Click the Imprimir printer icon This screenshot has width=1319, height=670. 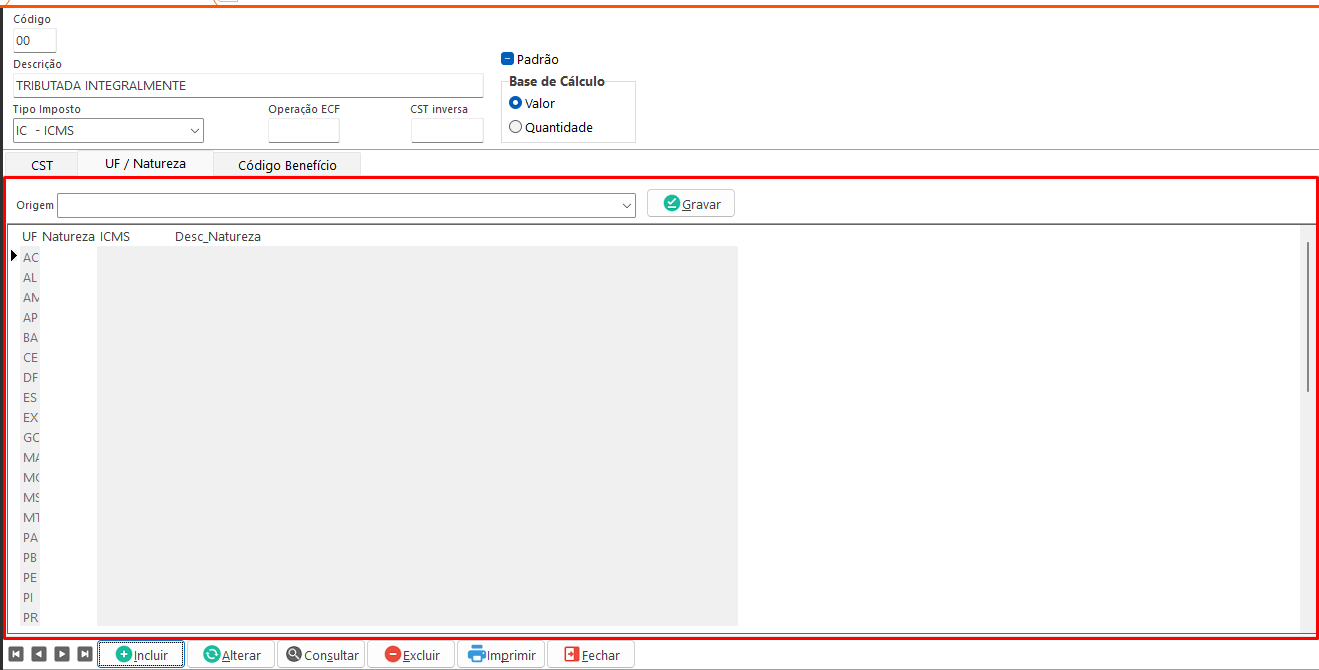point(477,654)
